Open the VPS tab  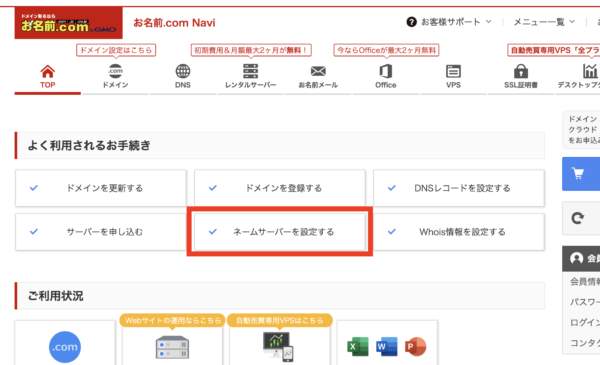click(x=453, y=77)
